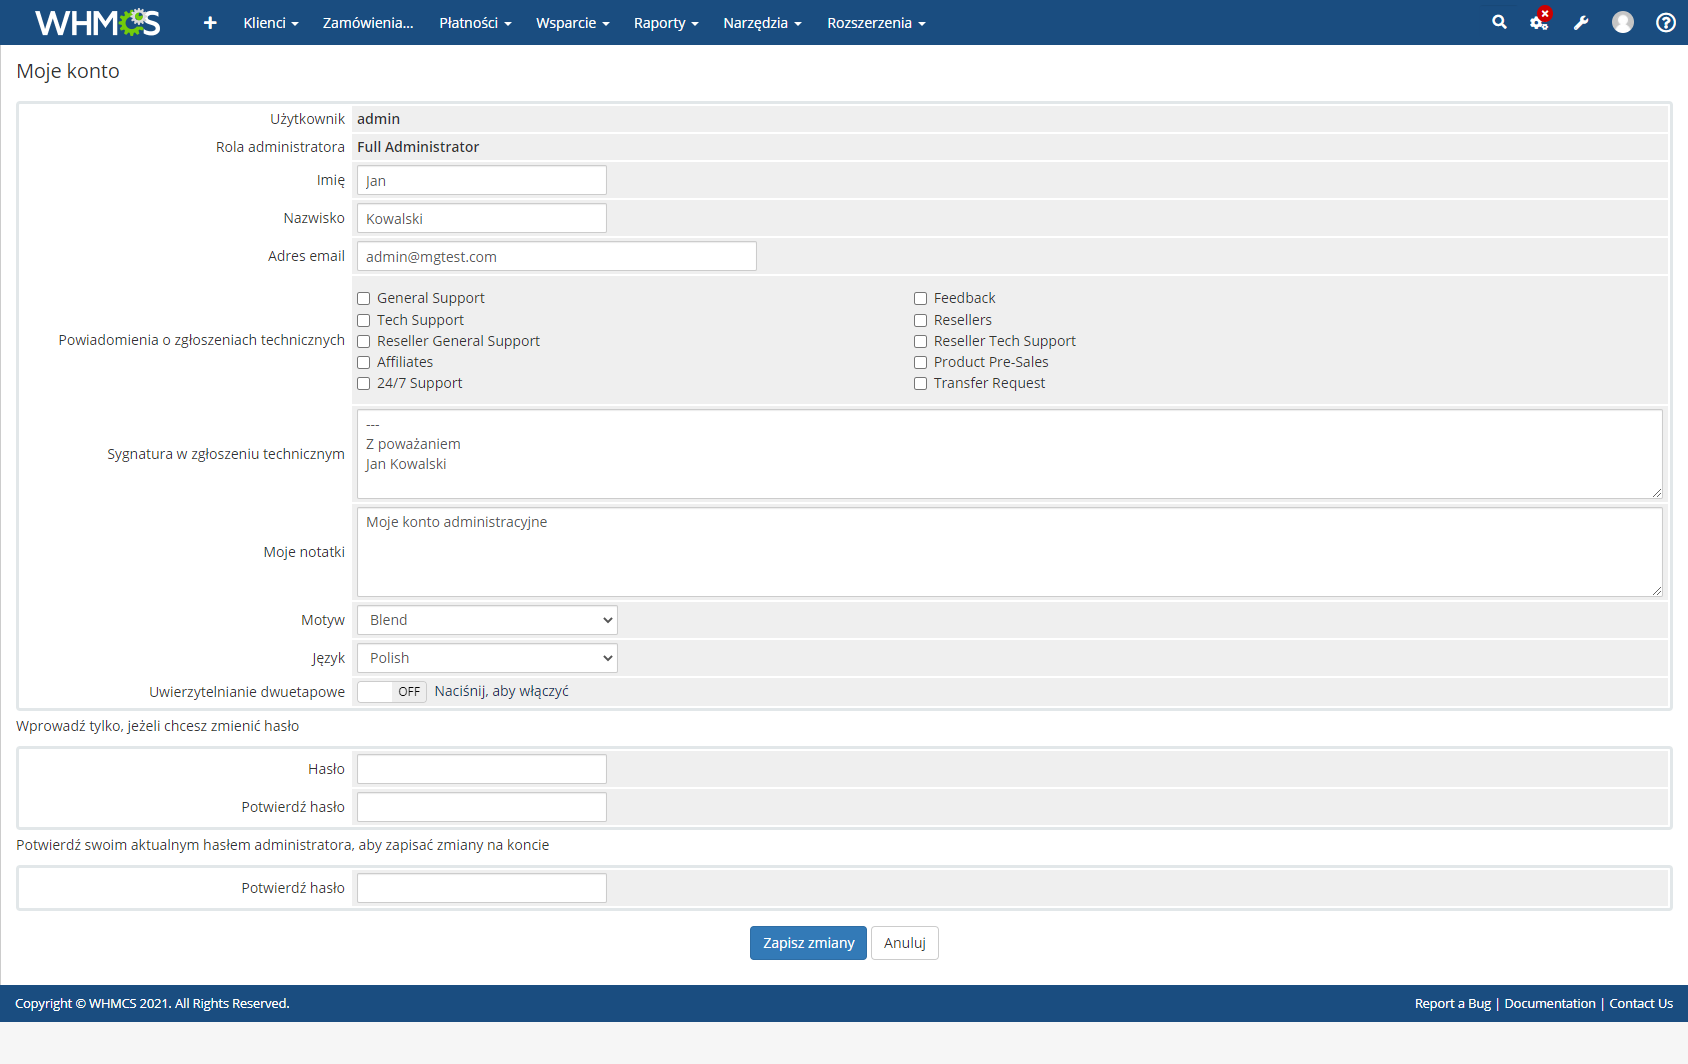Viewport: 1688px width, 1064px height.
Task: Open the admin profile icon
Action: tap(1622, 22)
